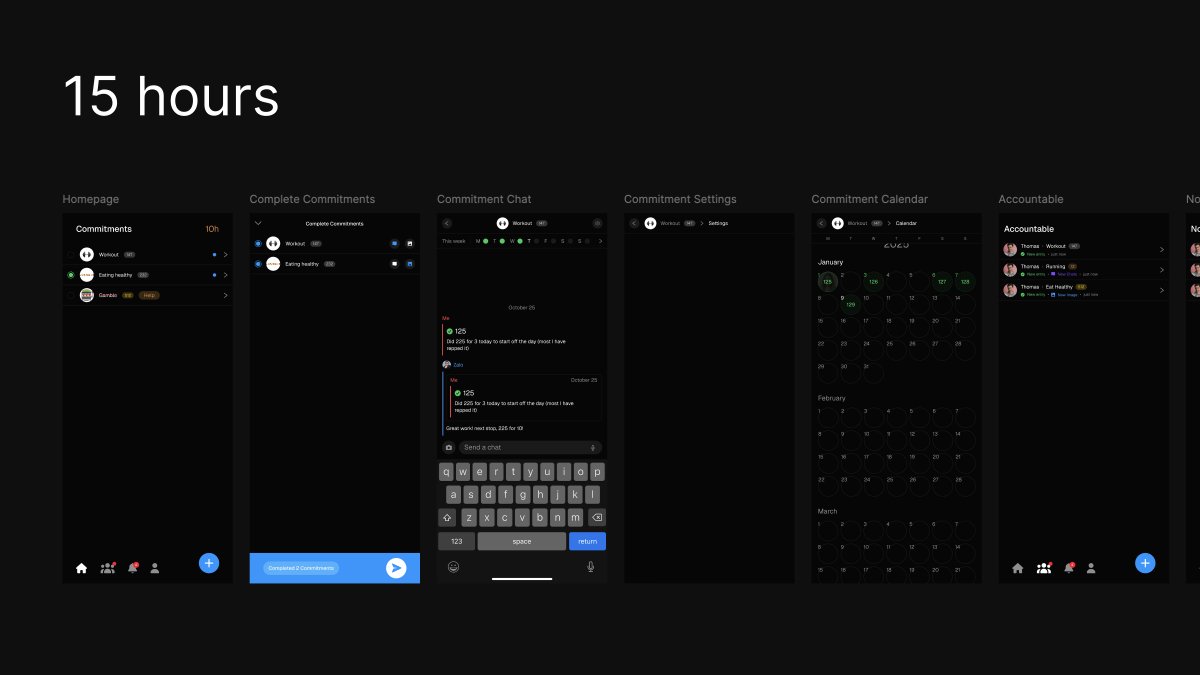The height and width of the screenshot is (675, 1200).
Task: Click Settings breadcrumb label
Action: tap(718, 223)
